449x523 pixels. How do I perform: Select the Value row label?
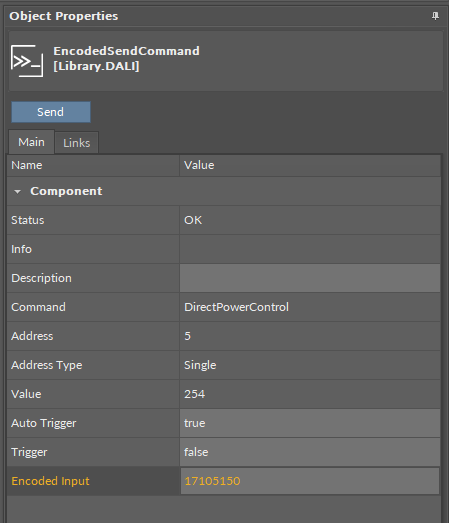[x=26, y=394]
